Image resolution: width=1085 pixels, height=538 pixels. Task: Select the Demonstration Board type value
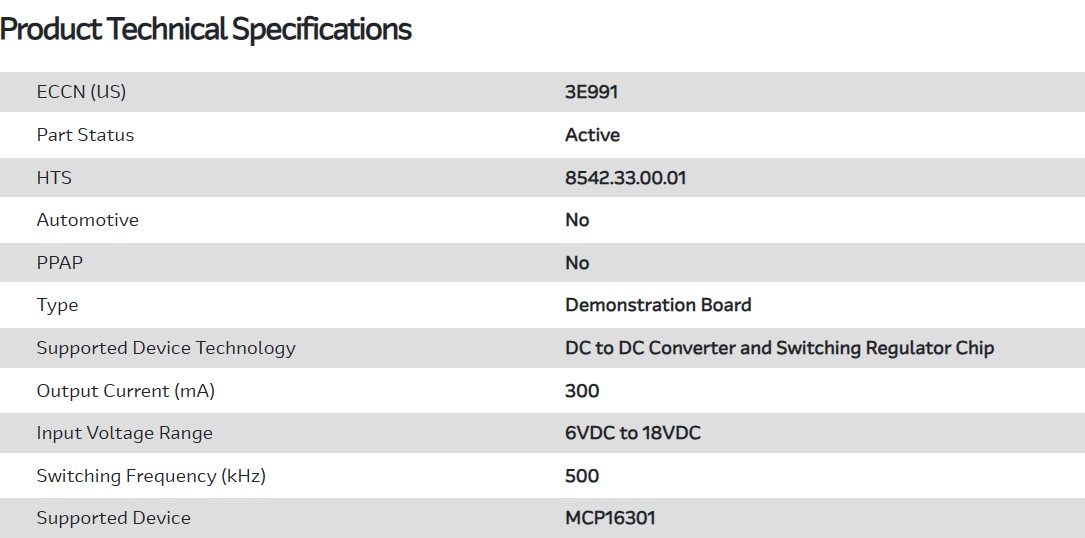[x=658, y=305]
